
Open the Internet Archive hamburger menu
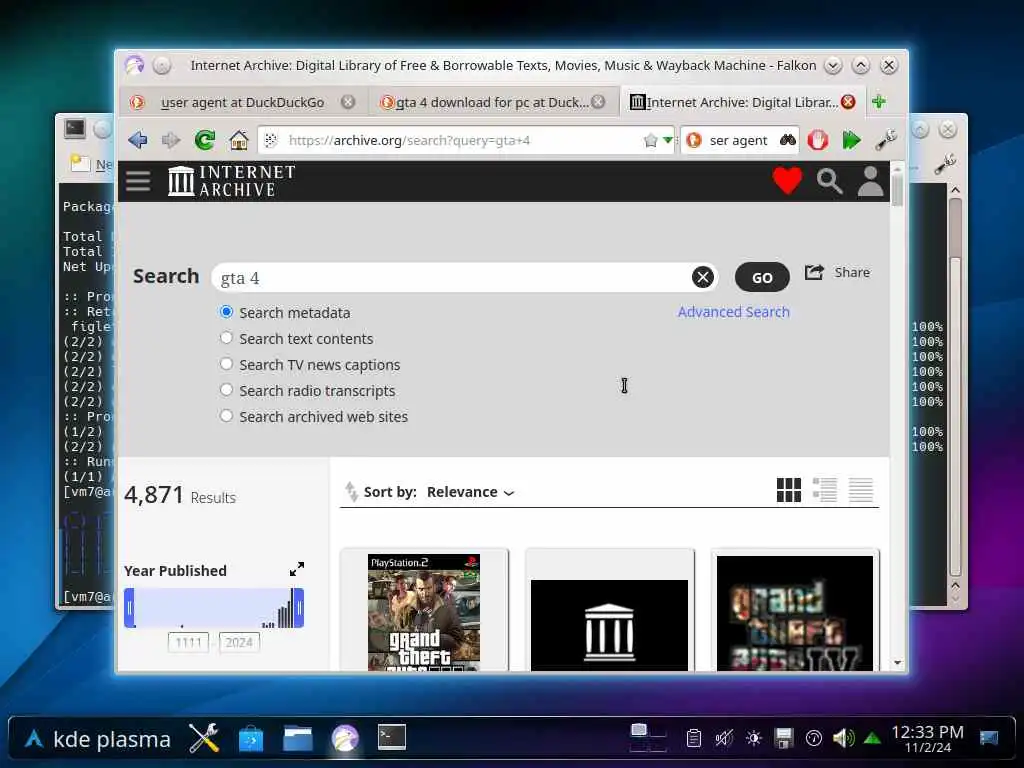(x=138, y=180)
